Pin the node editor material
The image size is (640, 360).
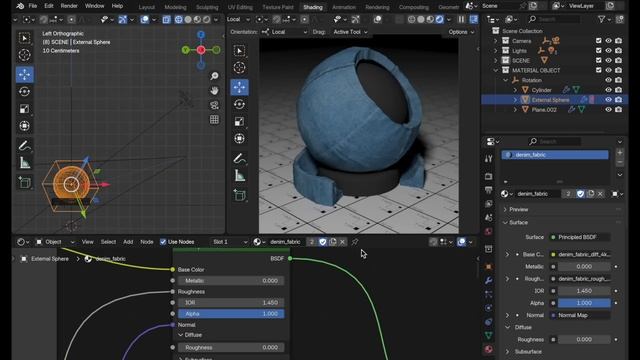pos(355,242)
